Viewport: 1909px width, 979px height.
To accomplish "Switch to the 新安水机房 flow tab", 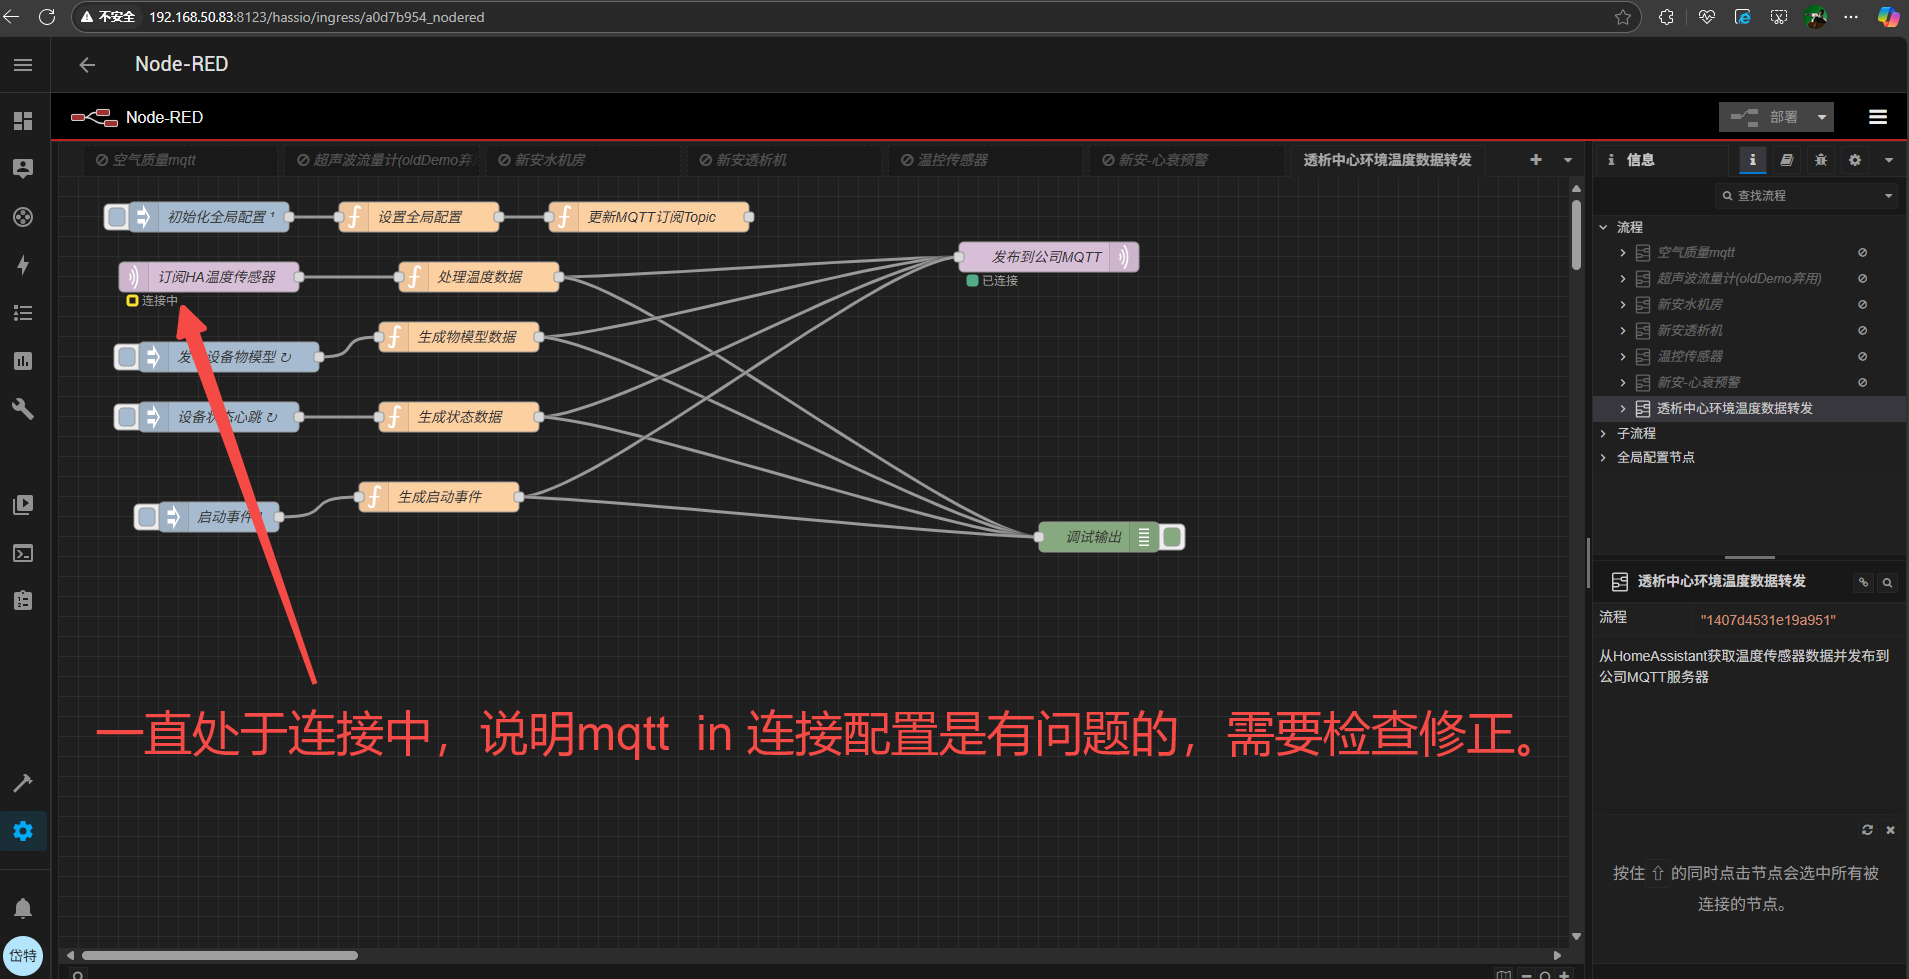I will tap(549, 160).
